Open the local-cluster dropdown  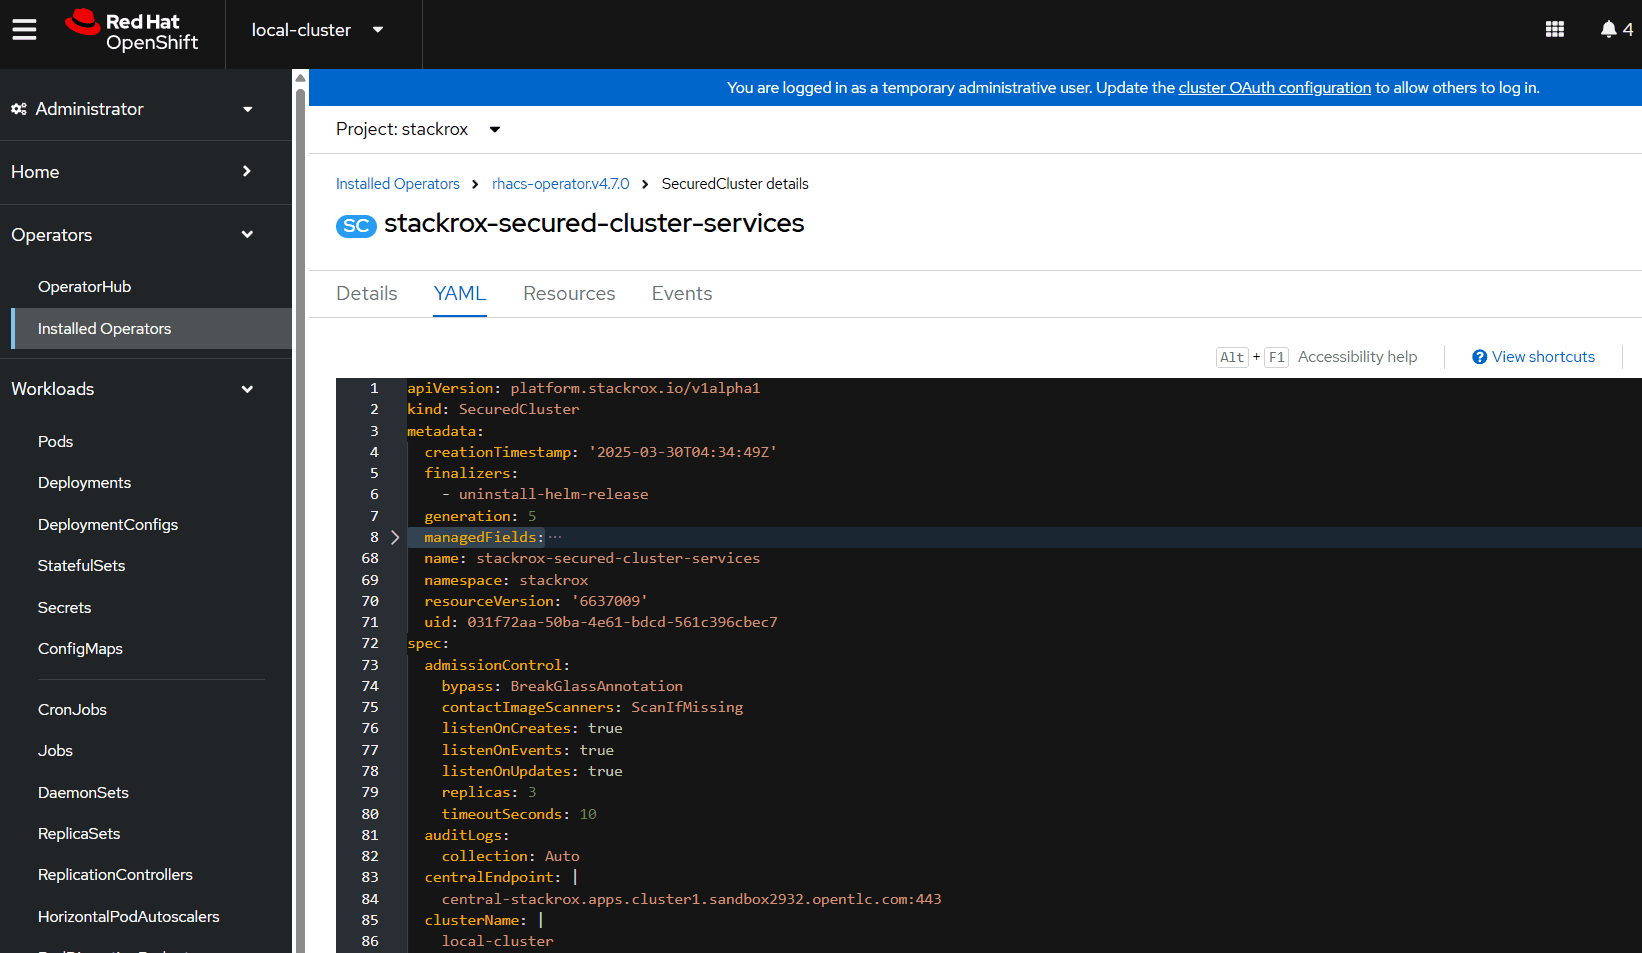pos(317,30)
